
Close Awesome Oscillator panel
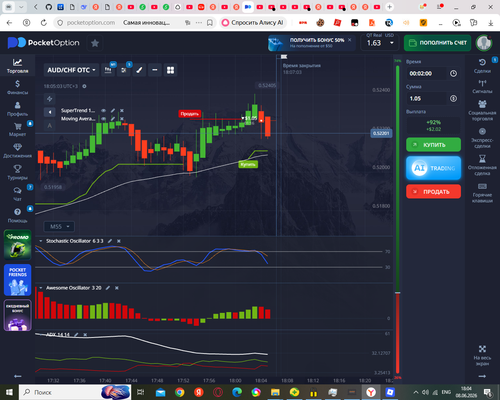pyautogui.click(x=117, y=288)
